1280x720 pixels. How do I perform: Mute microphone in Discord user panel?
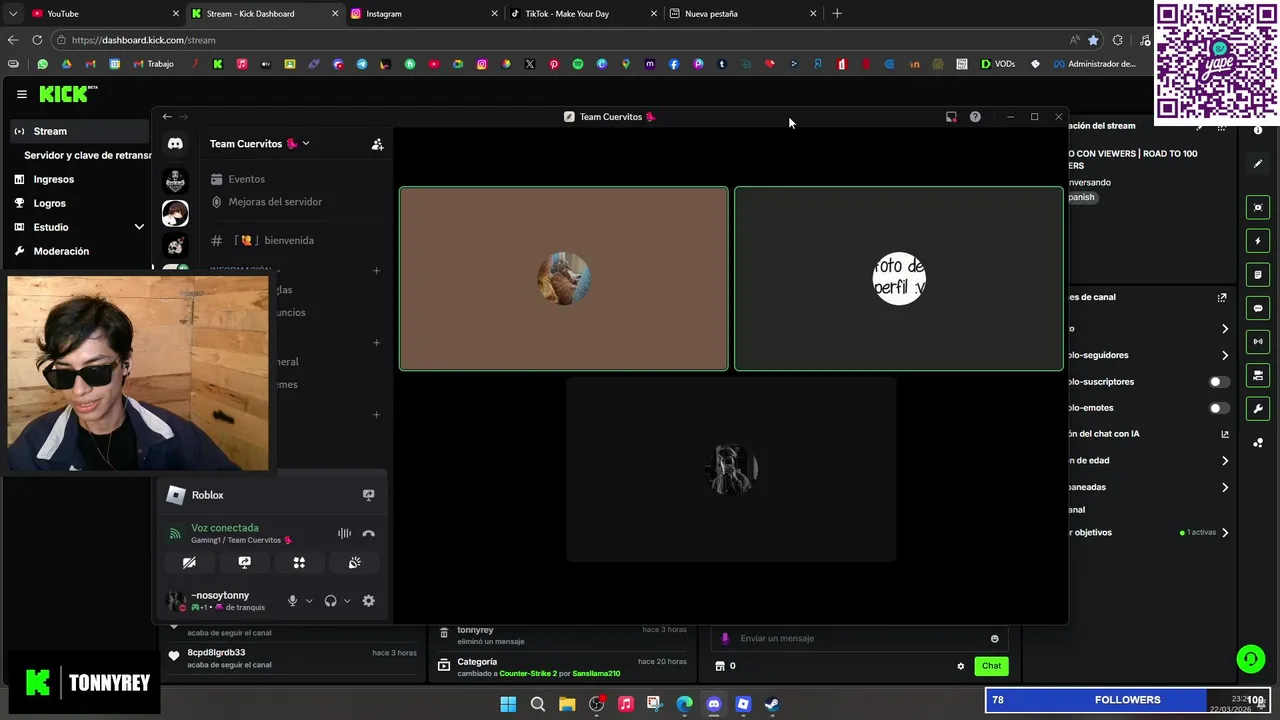[x=292, y=601]
